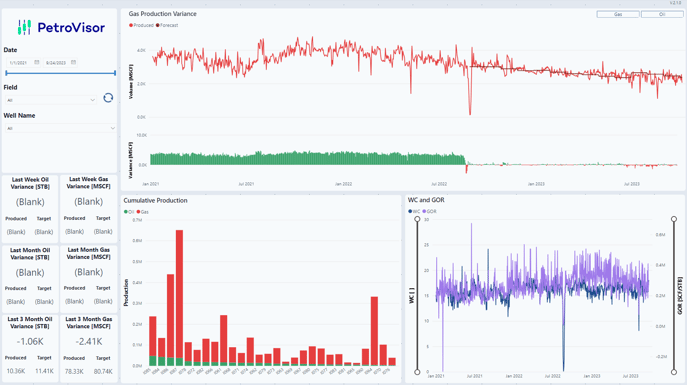Click the refresh icon beside Field
The height and width of the screenshot is (385, 687).
(108, 98)
